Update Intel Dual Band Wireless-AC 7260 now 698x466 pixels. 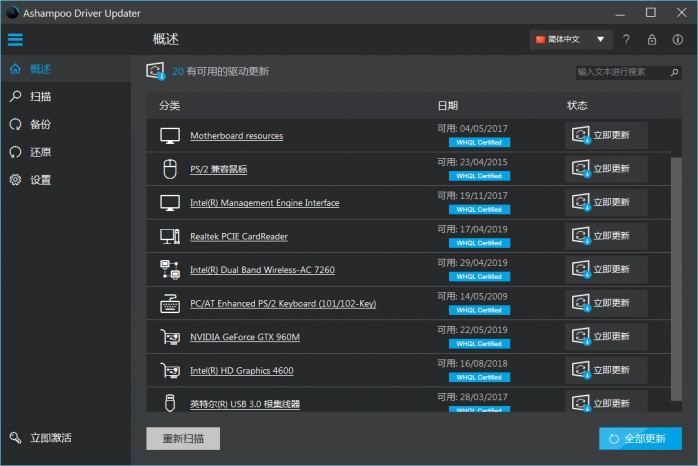pyautogui.click(x=606, y=269)
